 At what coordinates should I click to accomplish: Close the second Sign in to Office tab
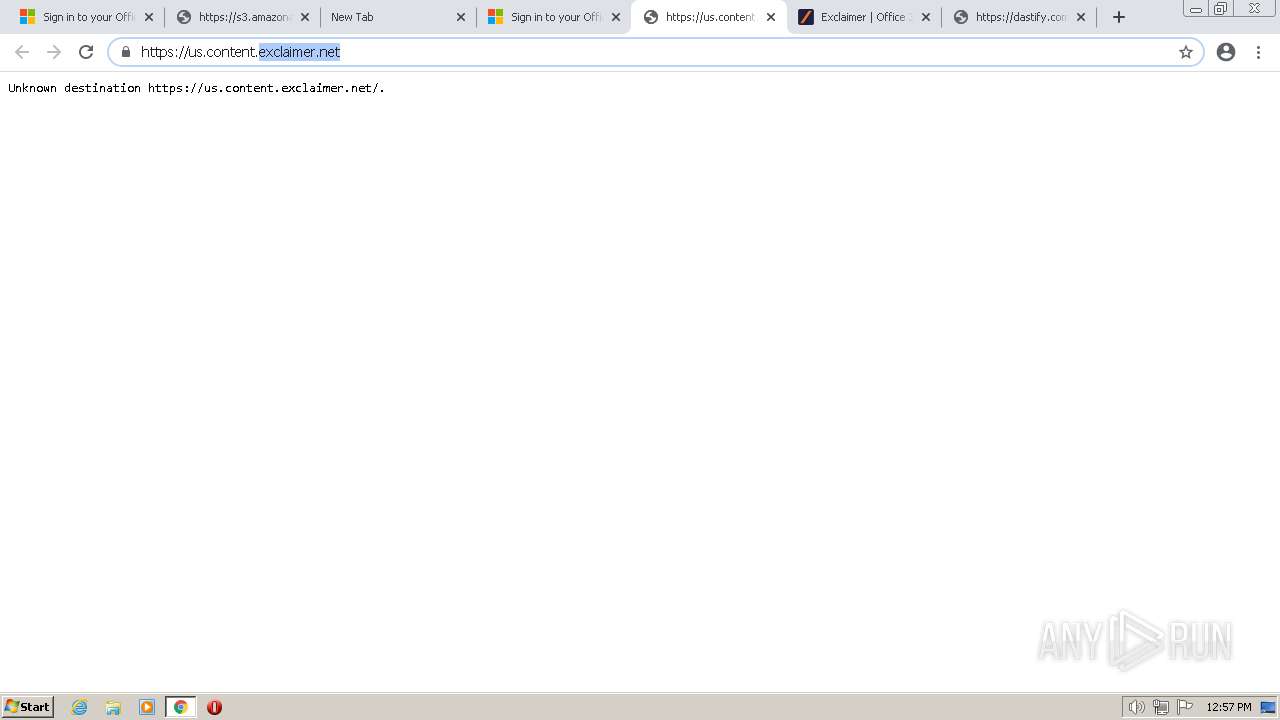click(617, 17)
